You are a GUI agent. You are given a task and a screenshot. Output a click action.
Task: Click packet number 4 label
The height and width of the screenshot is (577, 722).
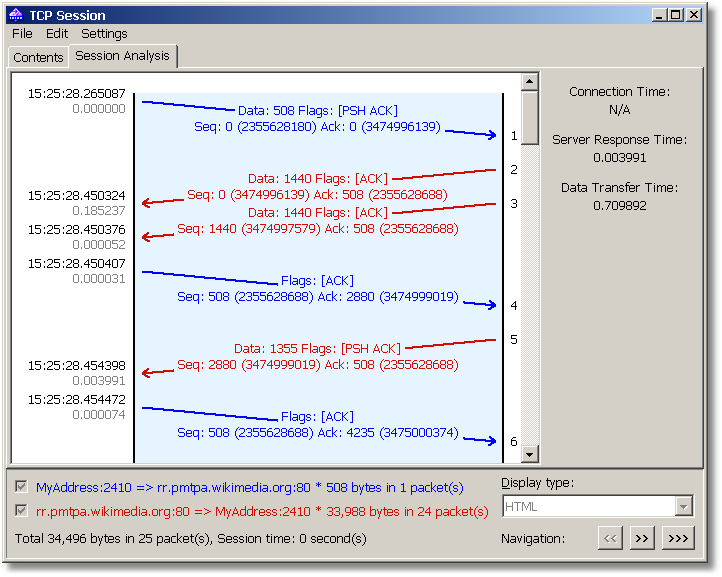[x=514, y=305]
